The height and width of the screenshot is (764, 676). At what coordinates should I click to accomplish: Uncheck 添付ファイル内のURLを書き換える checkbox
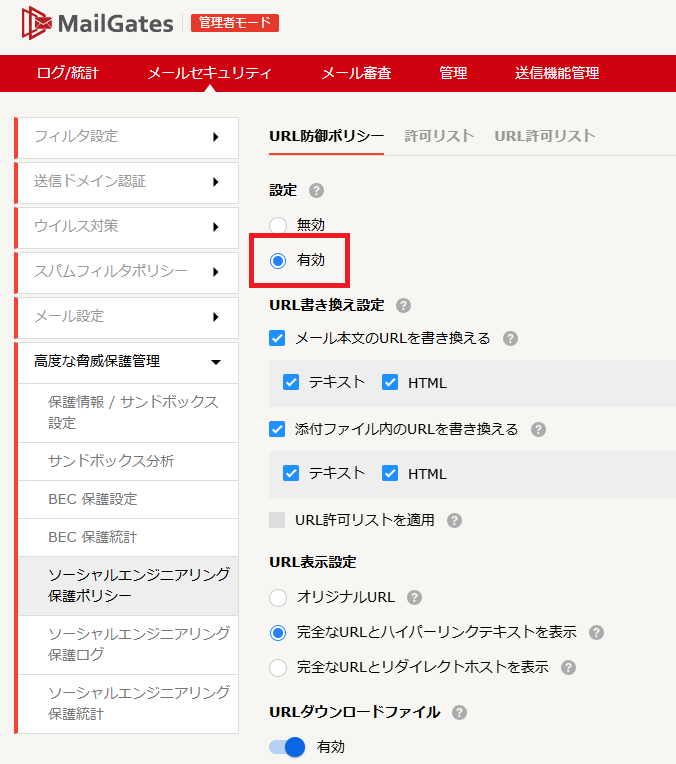[277, 429]
